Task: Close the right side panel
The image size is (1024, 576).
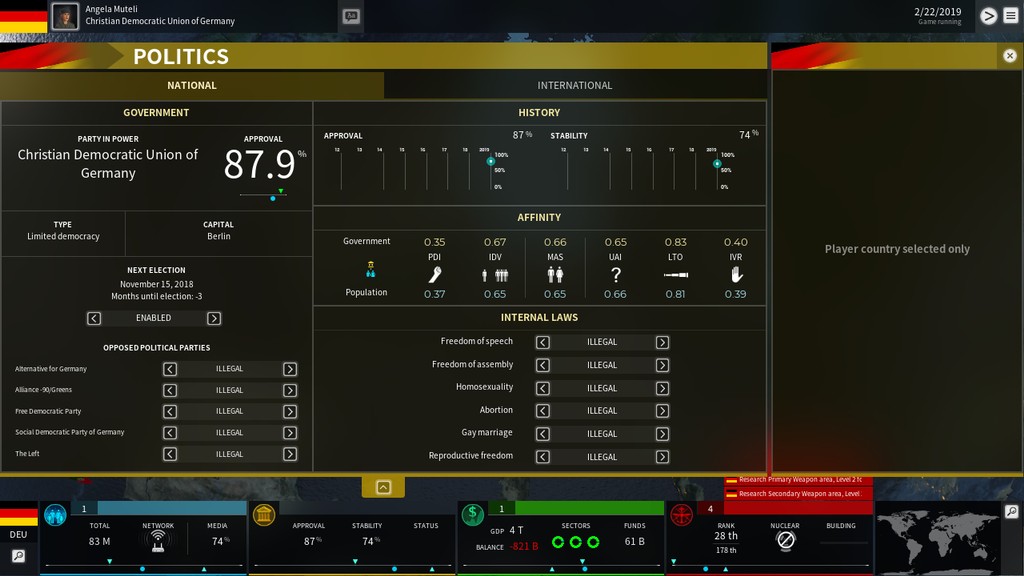Action: click(x=1010, y=56)
